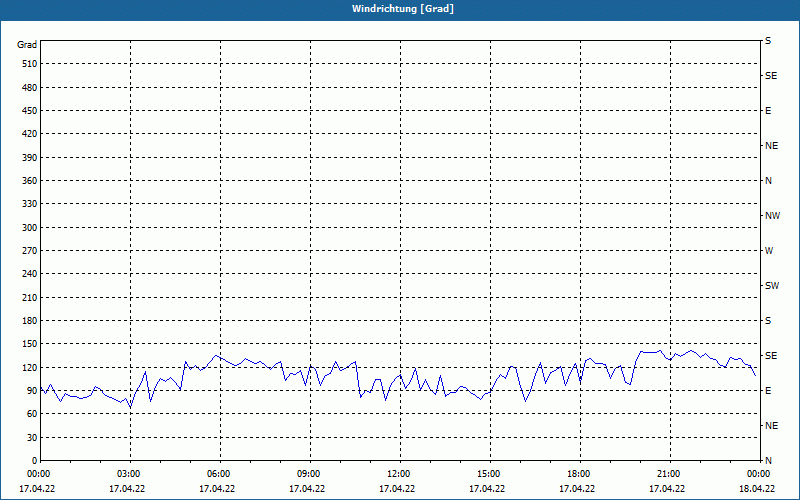Select the 480 y-axis value
The height and width of the screenshot is (500, 800).
coord(30,88)
